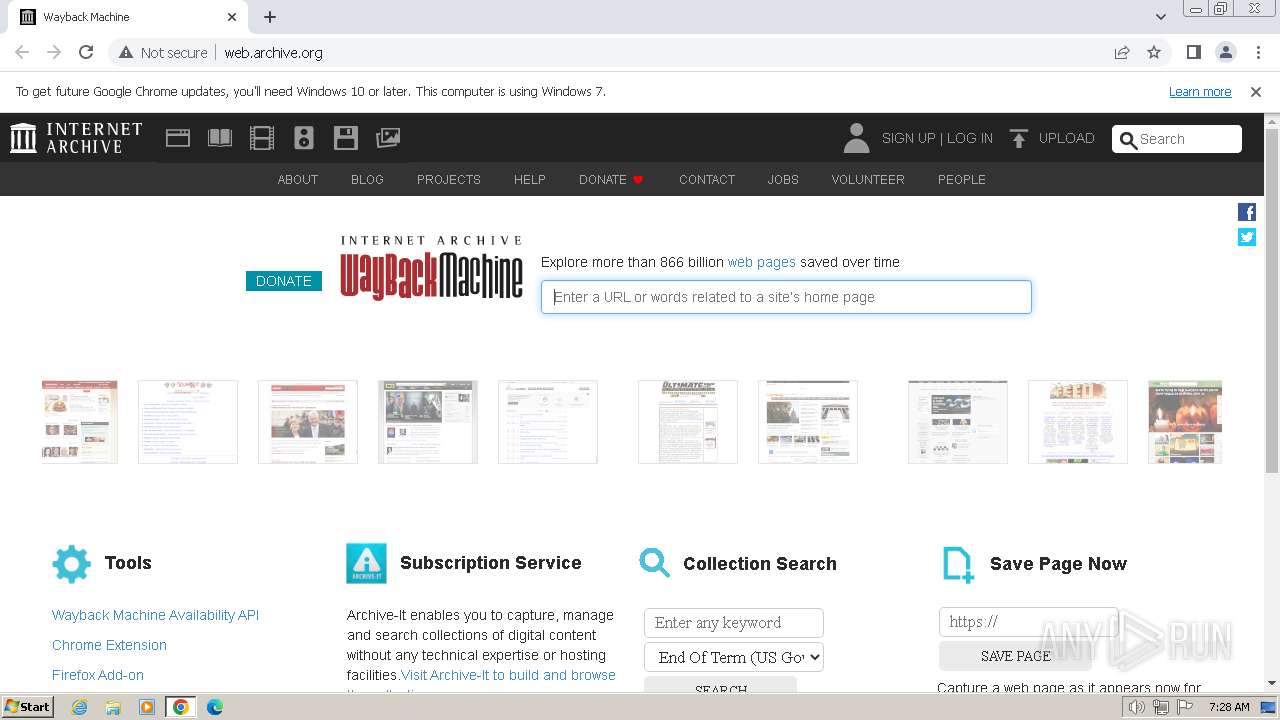Click the UPLOAD link

point(1066,138)
